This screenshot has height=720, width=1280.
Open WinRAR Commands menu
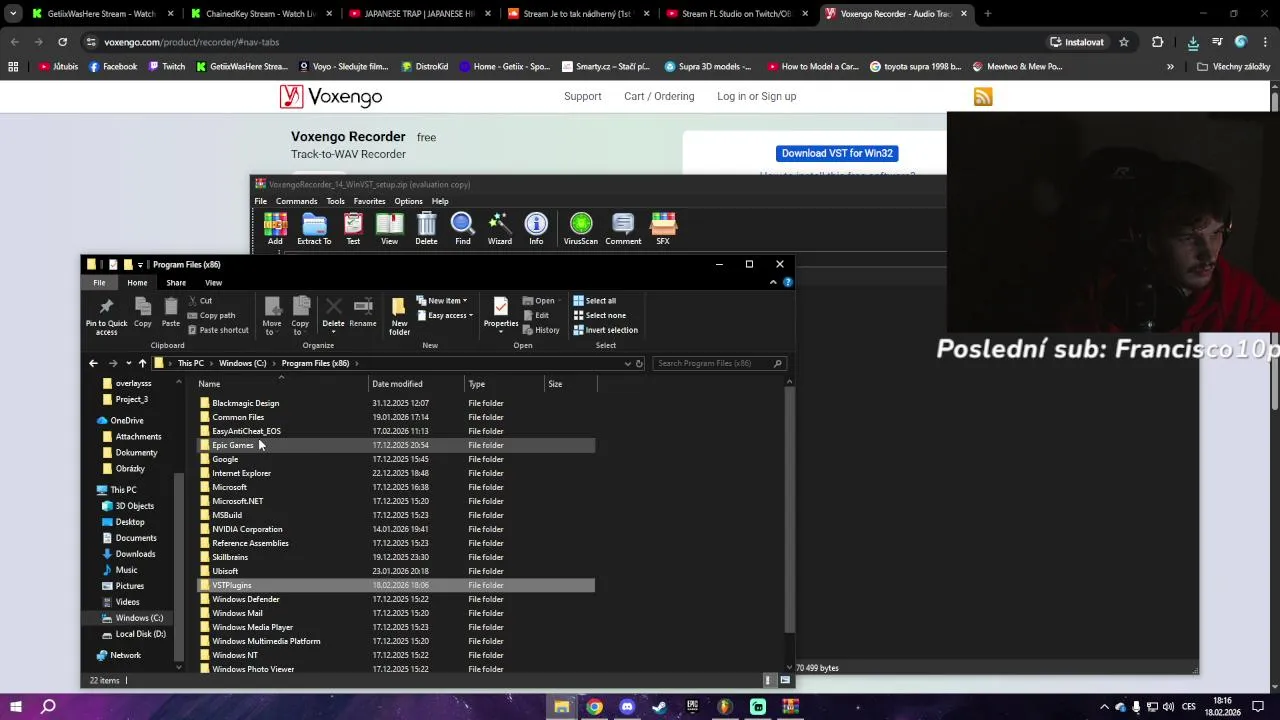click(x=296, y=201)
